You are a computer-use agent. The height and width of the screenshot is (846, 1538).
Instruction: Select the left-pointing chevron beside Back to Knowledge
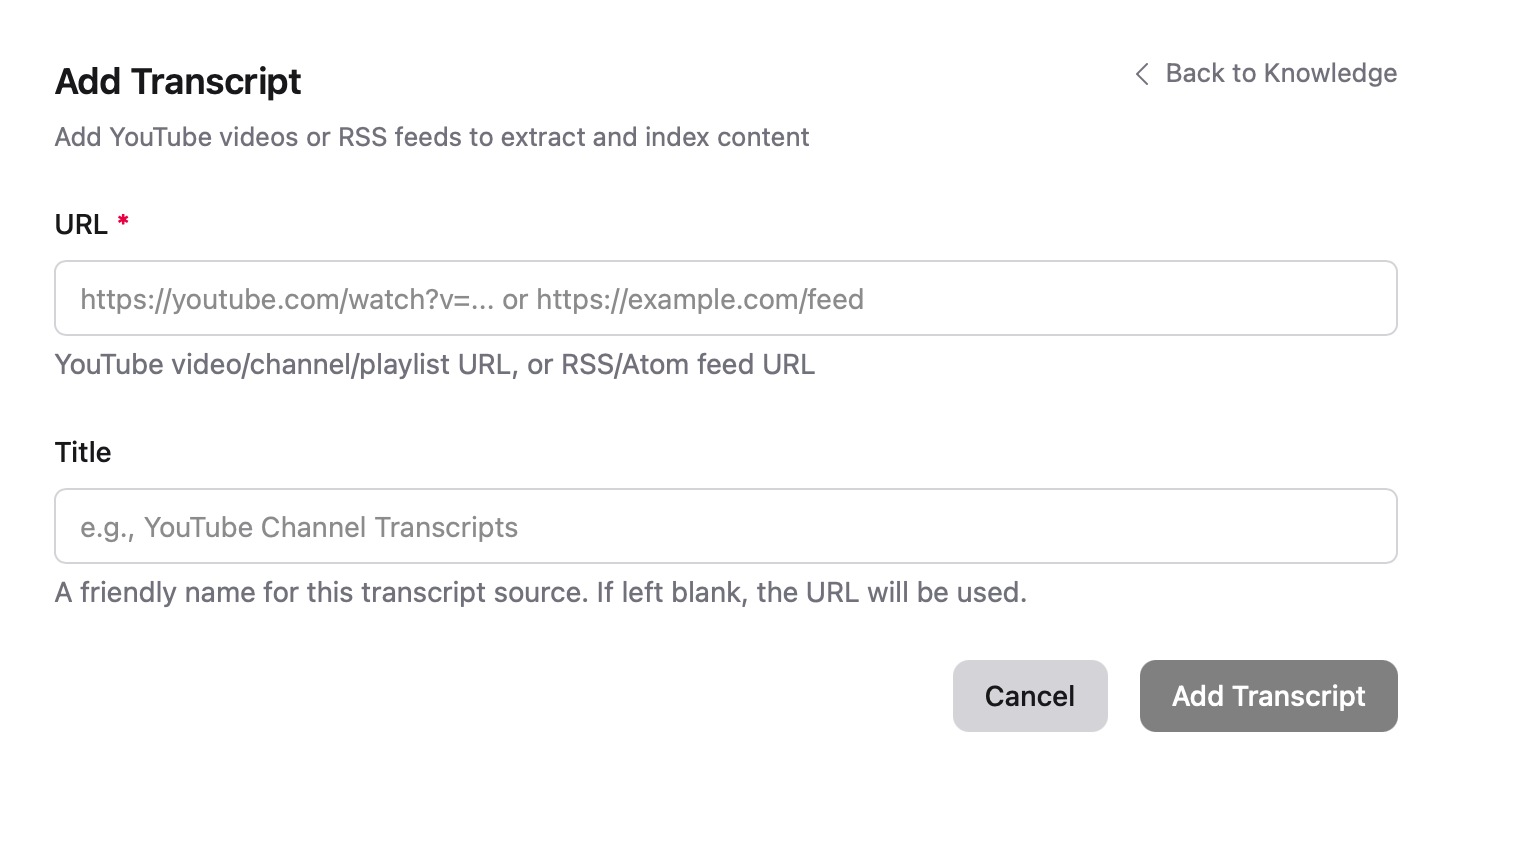click(x=1143, y=73)
